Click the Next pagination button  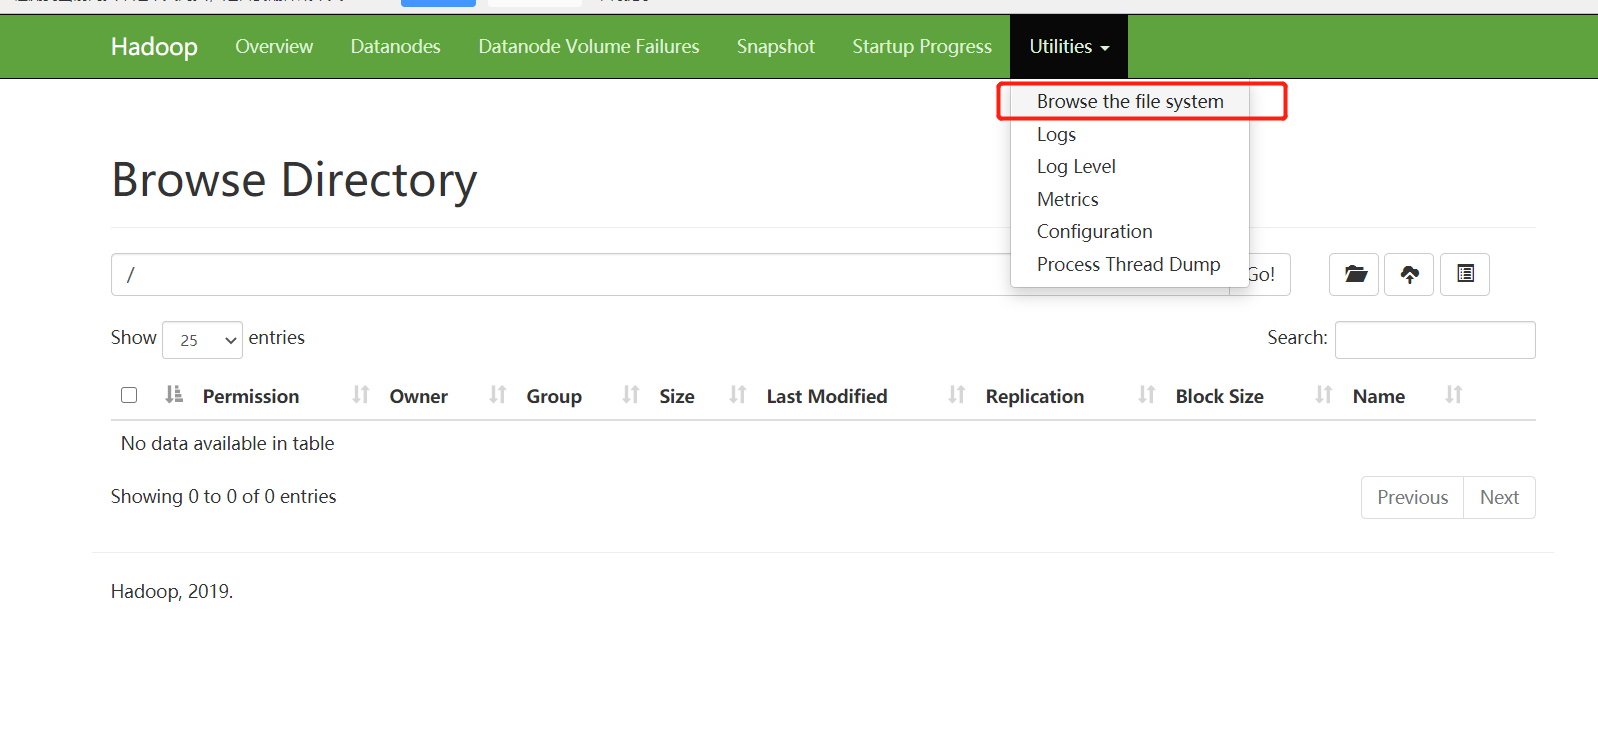click(x=1499, y=497)
